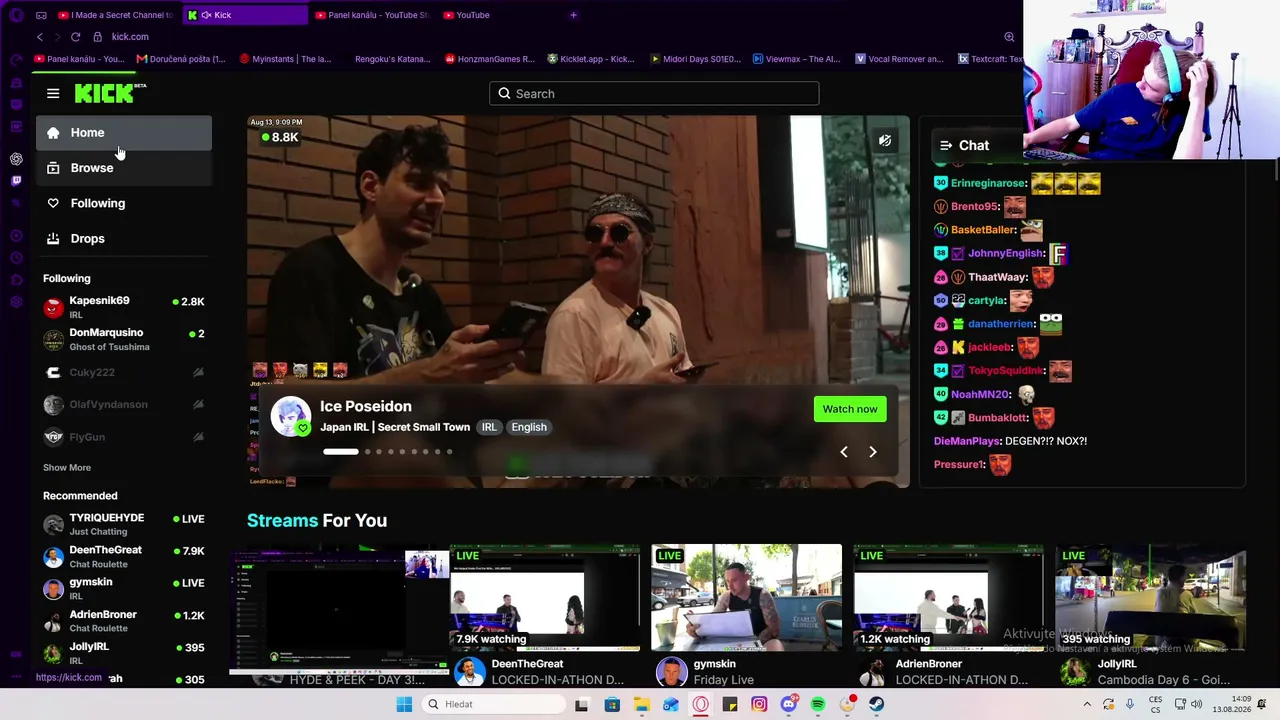Open Kapesnik69's channel in Following list
1280x720 pixels.
coord(124,307)
